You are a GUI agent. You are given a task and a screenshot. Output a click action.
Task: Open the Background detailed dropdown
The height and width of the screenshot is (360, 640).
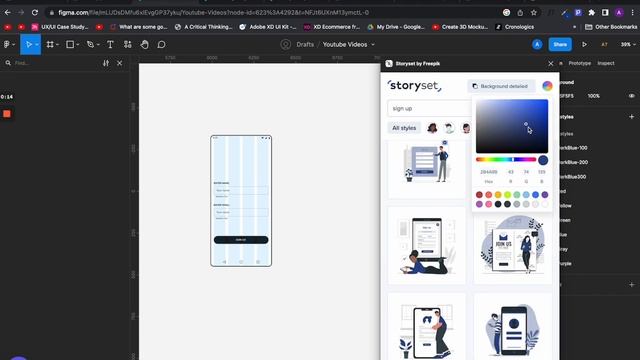pyautogui.click(x=501, y=86)
